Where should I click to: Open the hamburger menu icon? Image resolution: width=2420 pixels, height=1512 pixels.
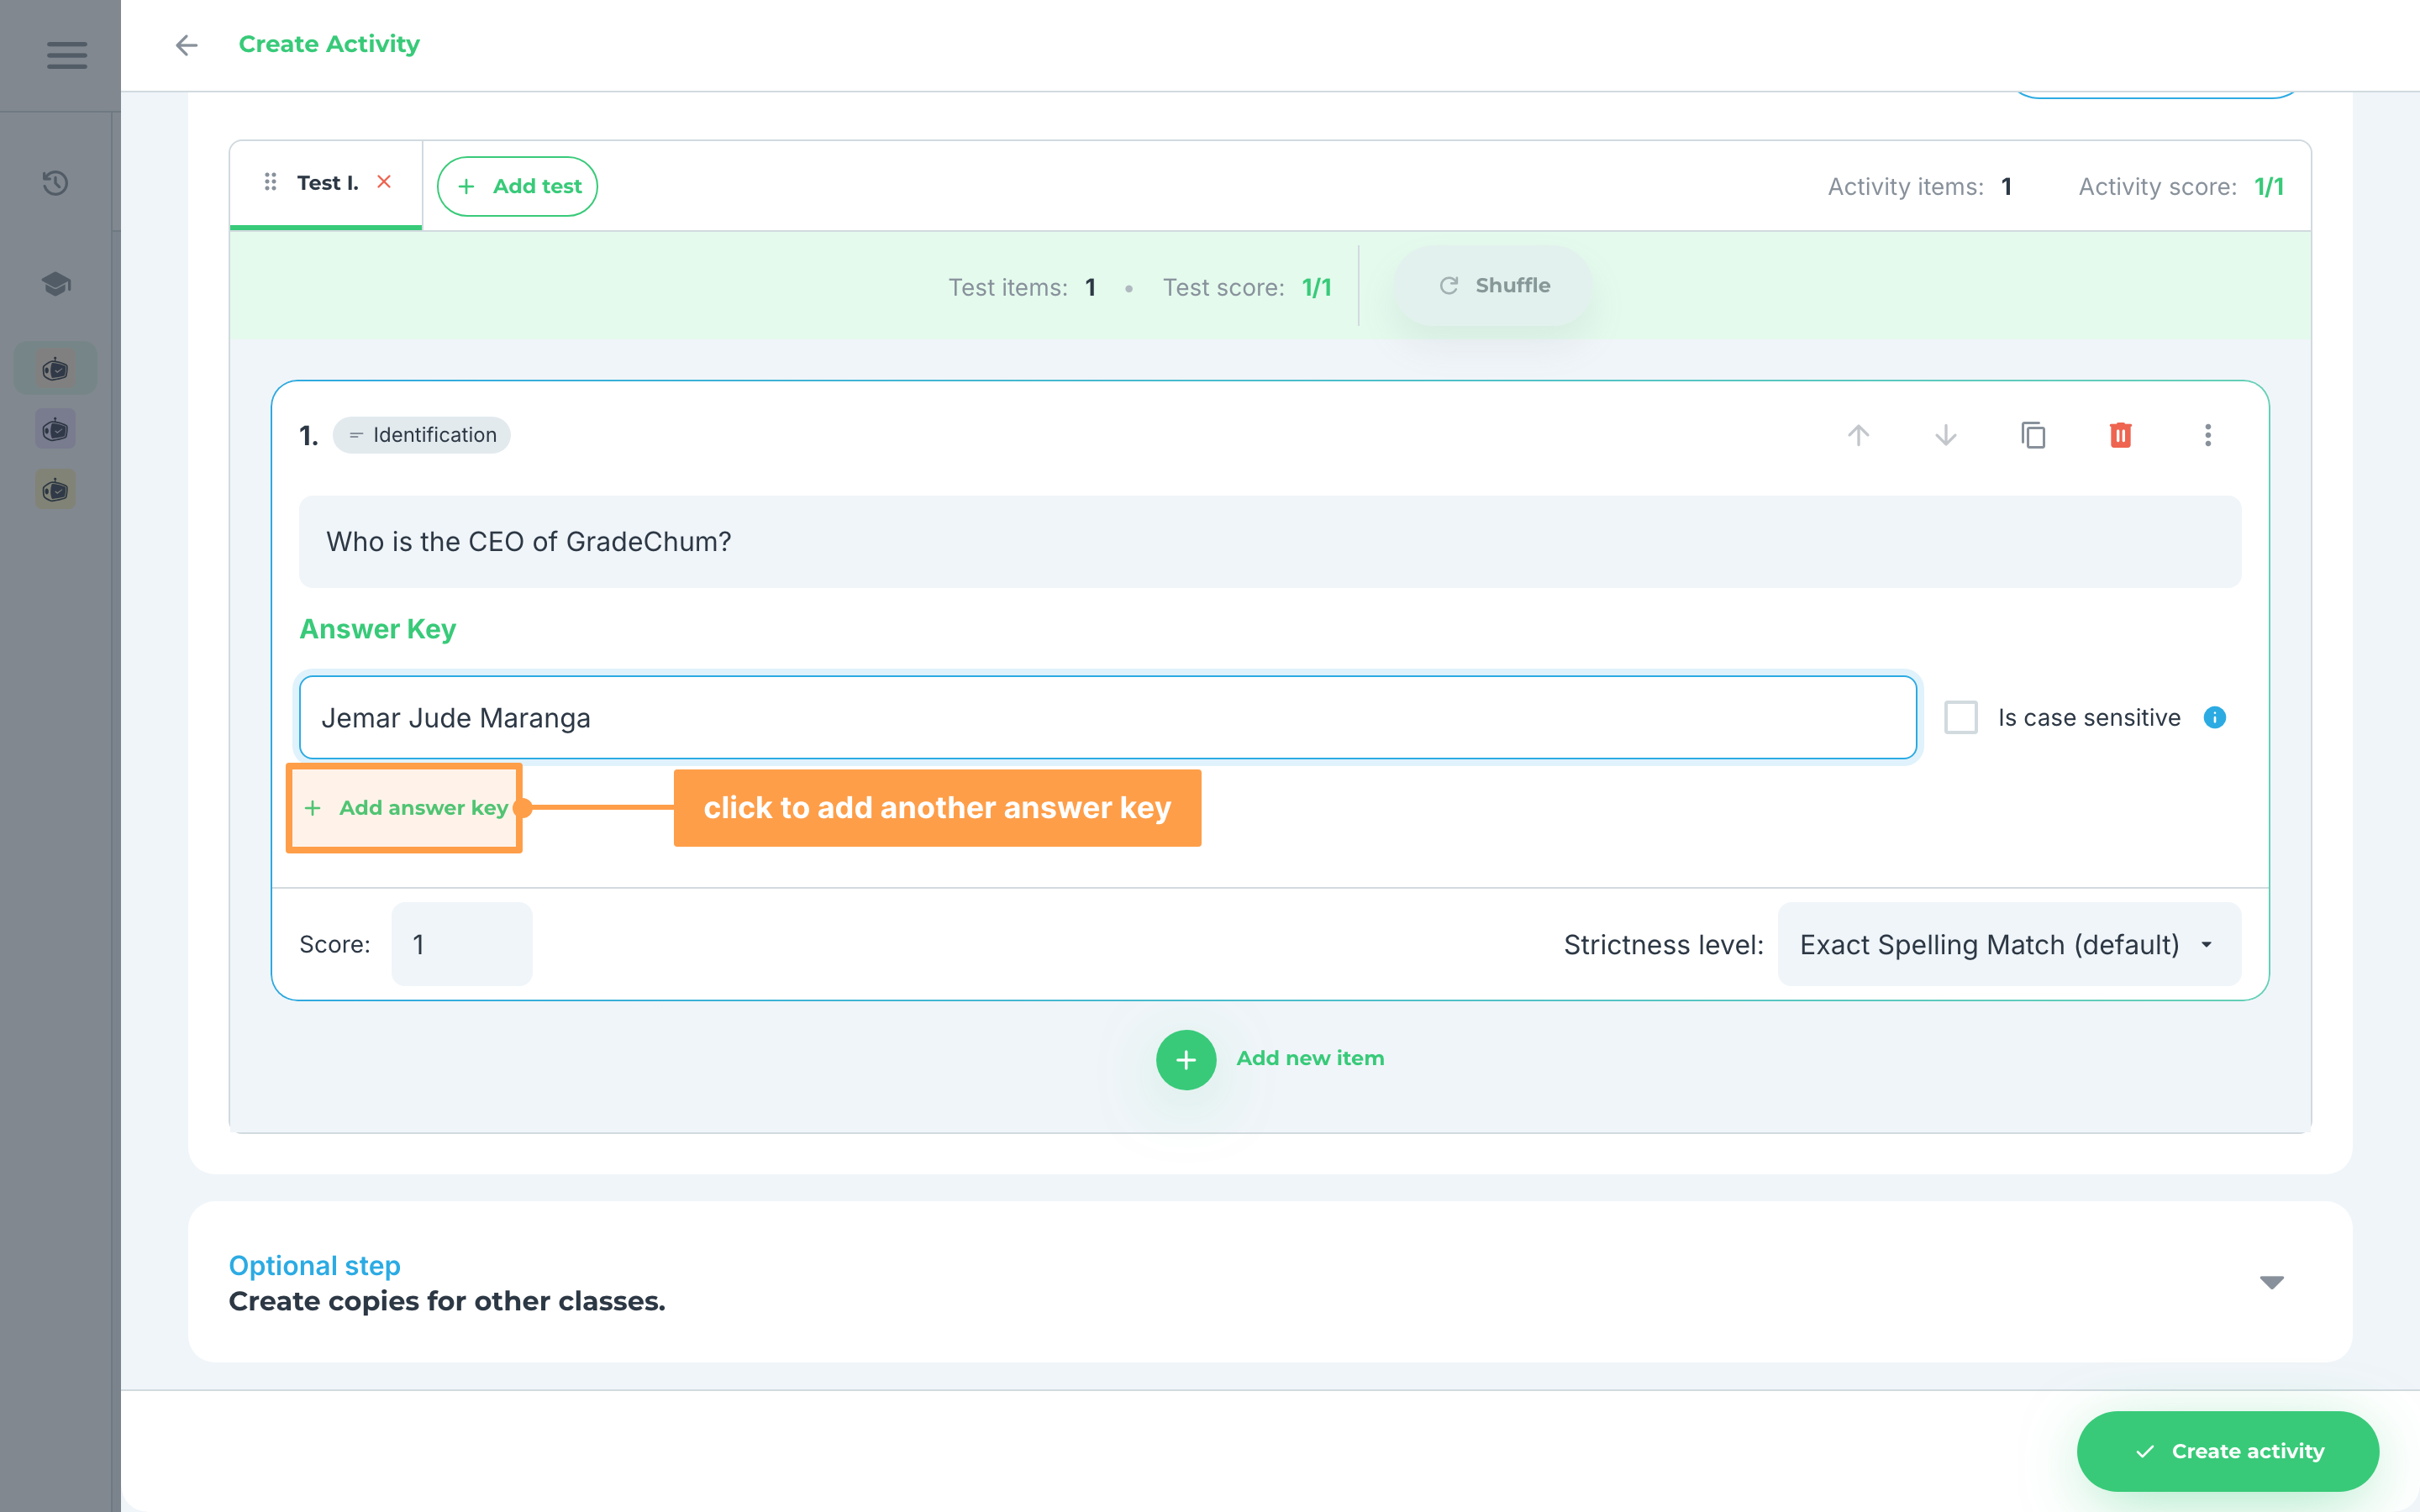(66, 55)
